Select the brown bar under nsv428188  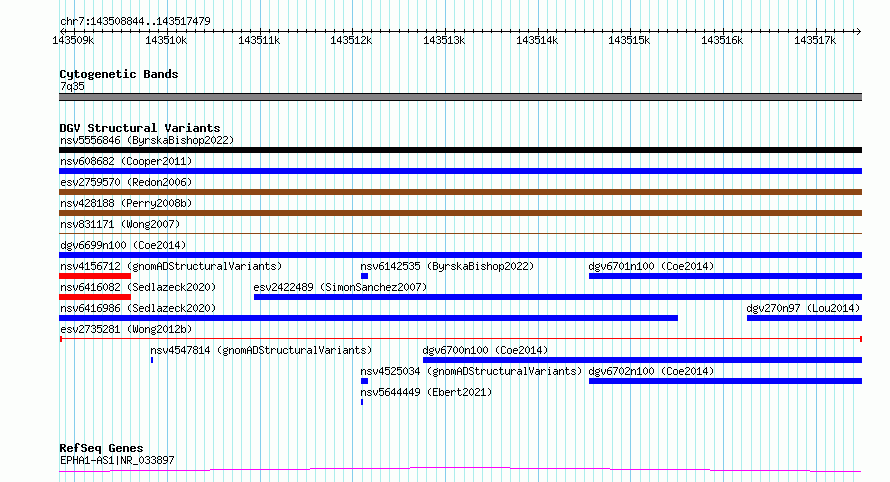coord(460,213)
